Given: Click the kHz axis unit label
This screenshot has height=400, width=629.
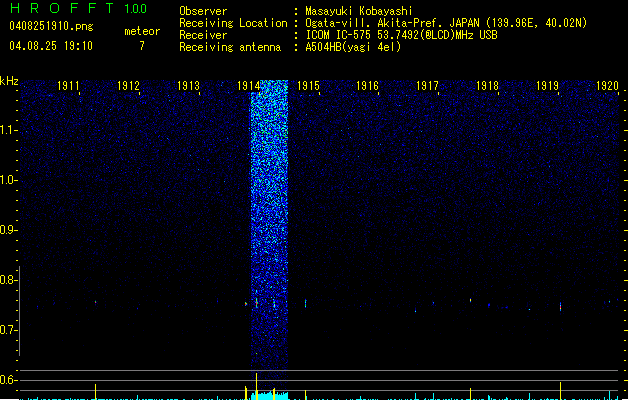Looking at the screenshot, I should click(9, 81).
